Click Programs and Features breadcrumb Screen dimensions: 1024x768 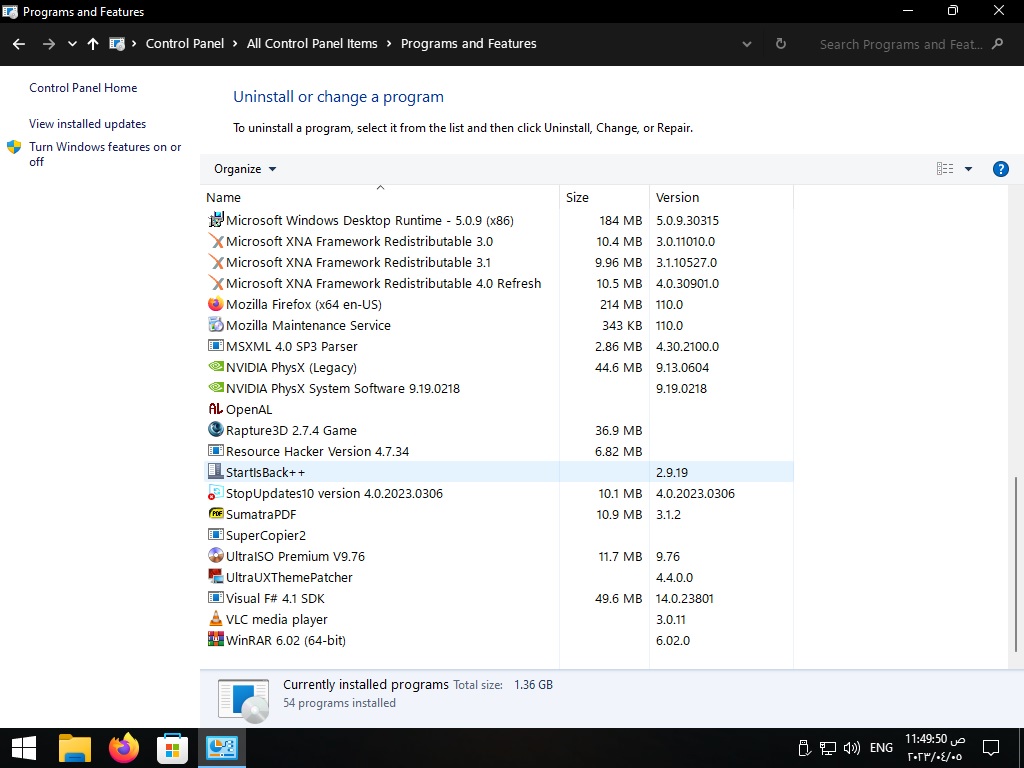(x=469, y=44)
